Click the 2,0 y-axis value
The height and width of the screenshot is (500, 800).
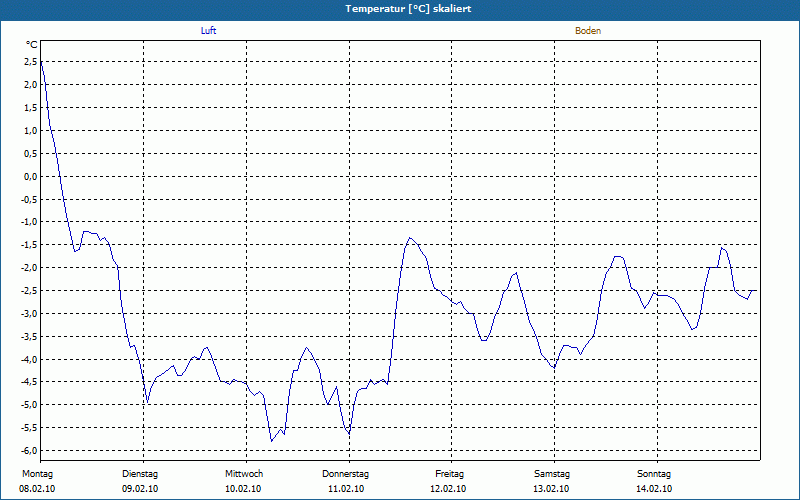point(30,85)
